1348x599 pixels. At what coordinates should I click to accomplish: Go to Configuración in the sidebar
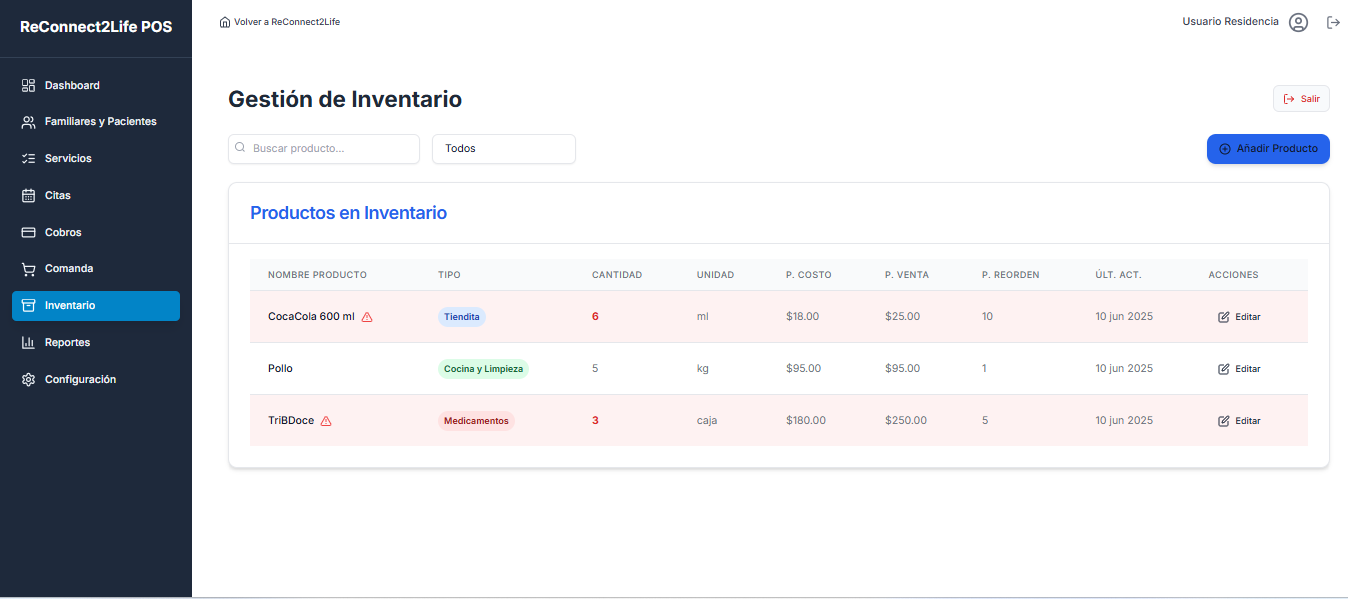tap(96, 380)
